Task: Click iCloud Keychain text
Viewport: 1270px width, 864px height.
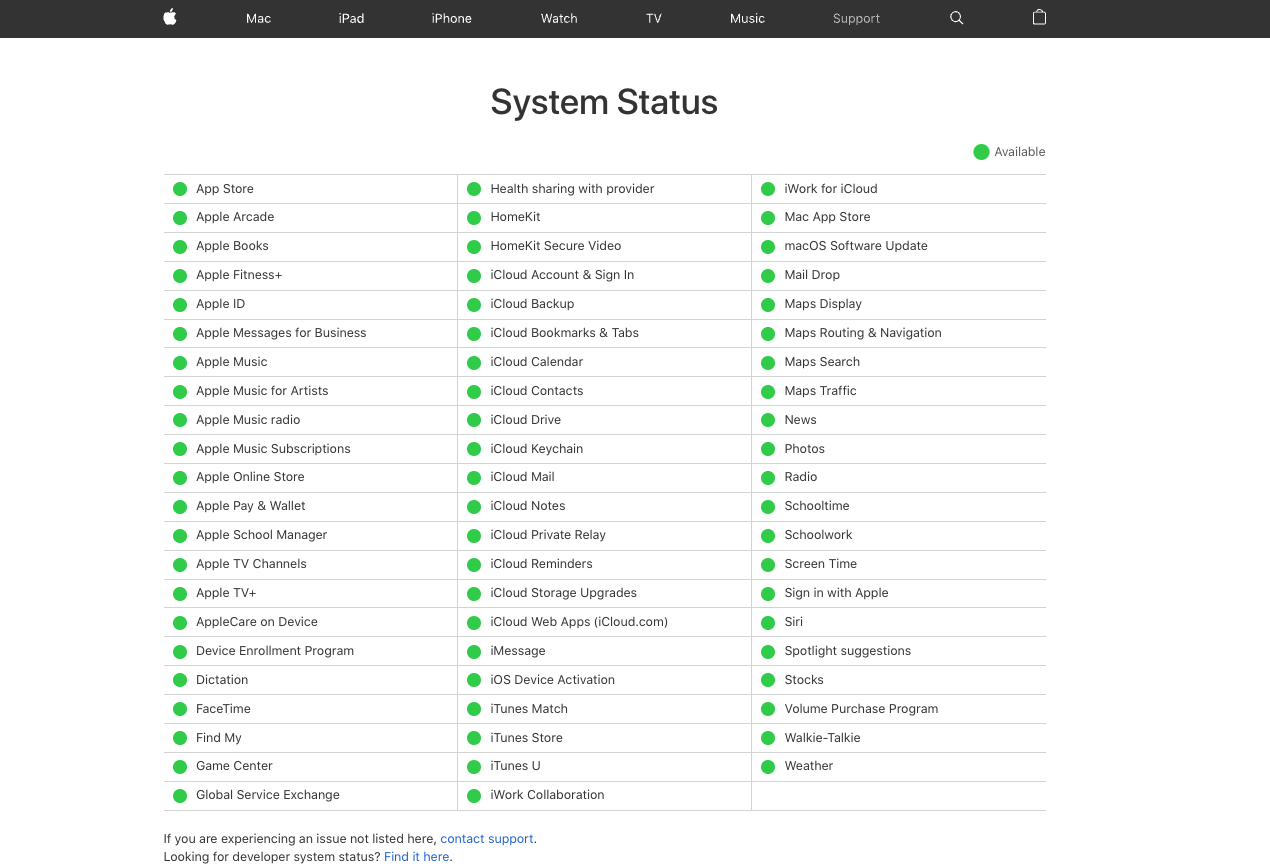Action: pyautogui.click(x=537, y=449)
